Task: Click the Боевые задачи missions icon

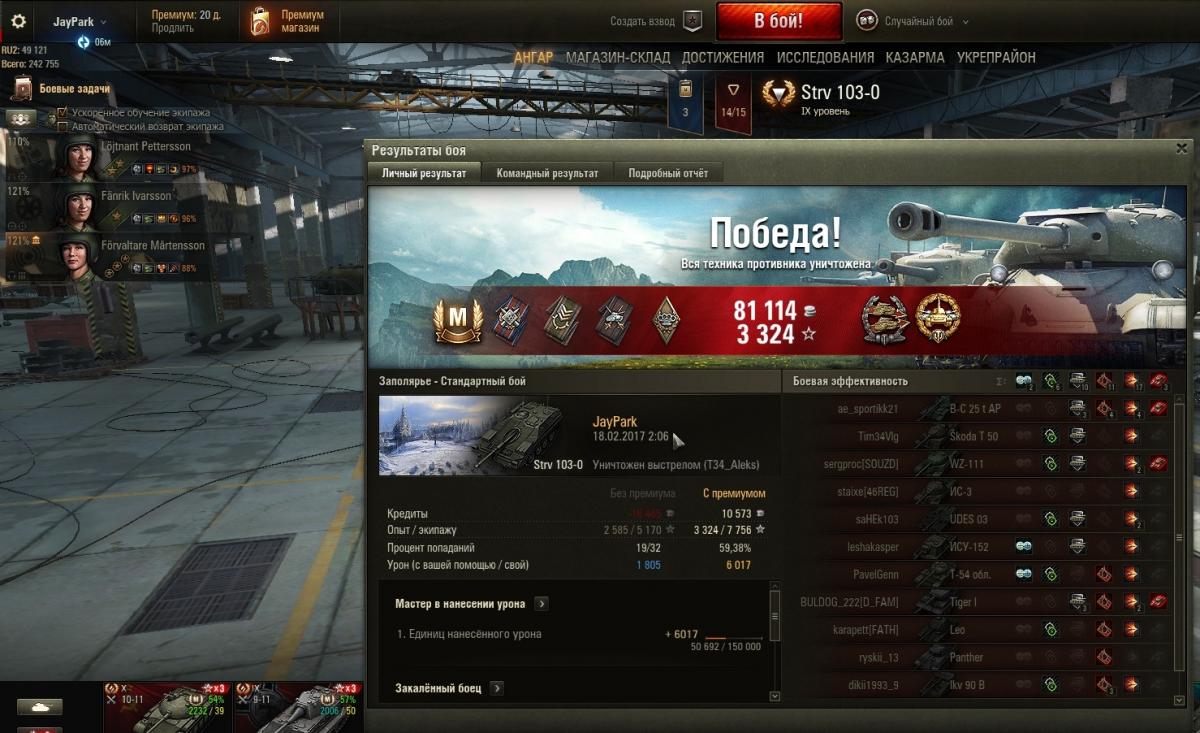Action: [22, 90]
